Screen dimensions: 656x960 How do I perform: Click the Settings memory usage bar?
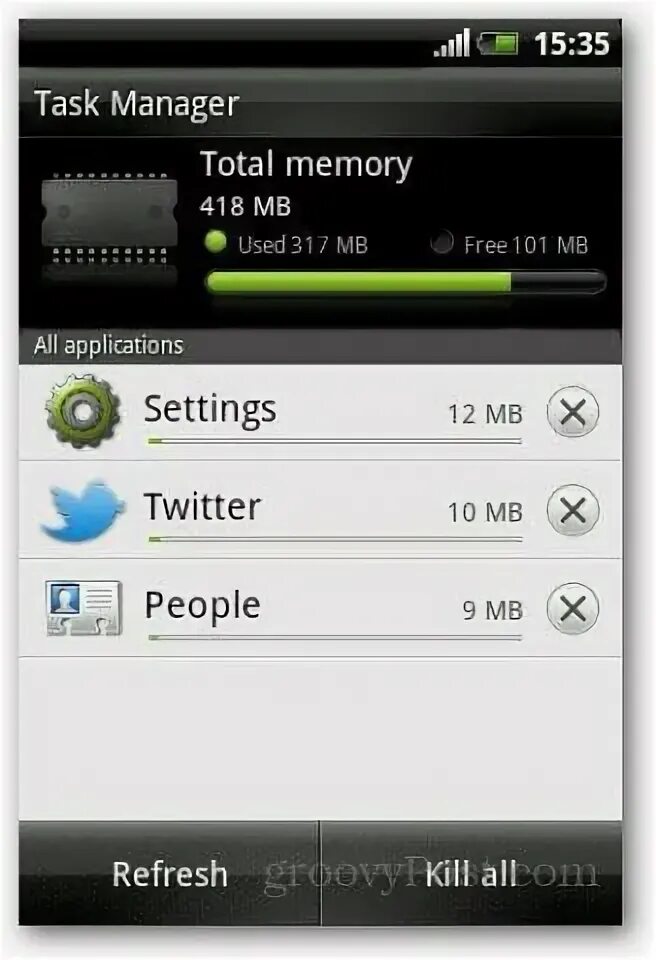pyautogui.click(x=334, y=440)
